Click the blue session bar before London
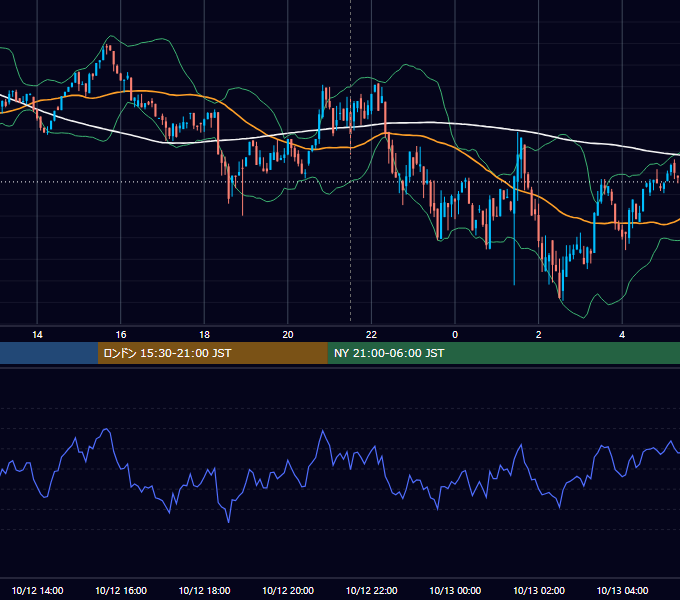 point(49,353)
